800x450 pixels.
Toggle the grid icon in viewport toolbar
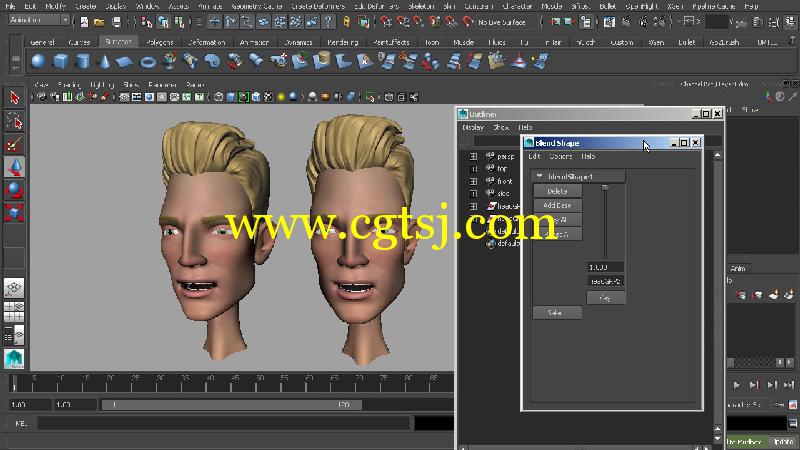pos(124,97)
